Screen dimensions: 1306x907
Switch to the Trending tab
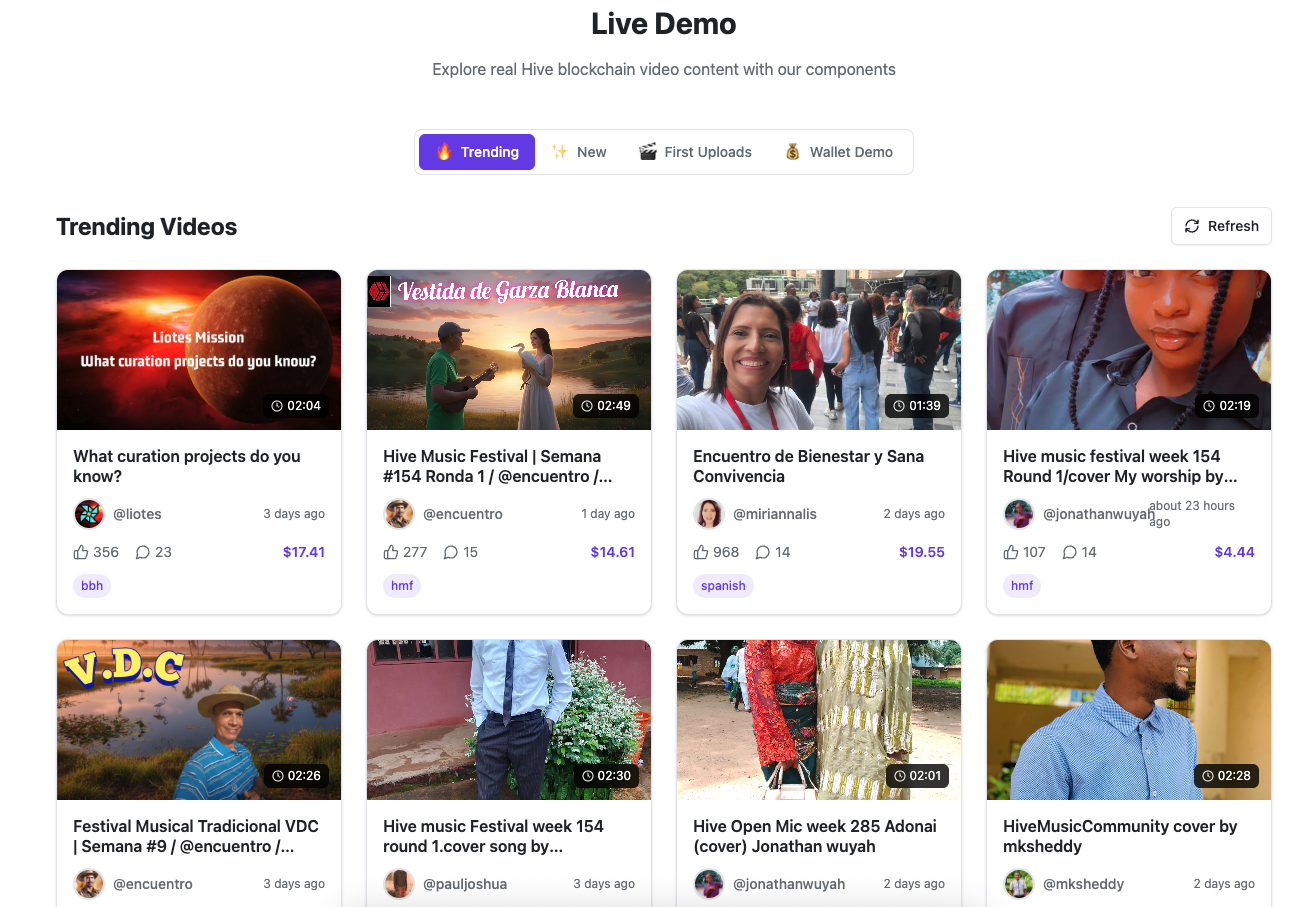coord(477,152)
